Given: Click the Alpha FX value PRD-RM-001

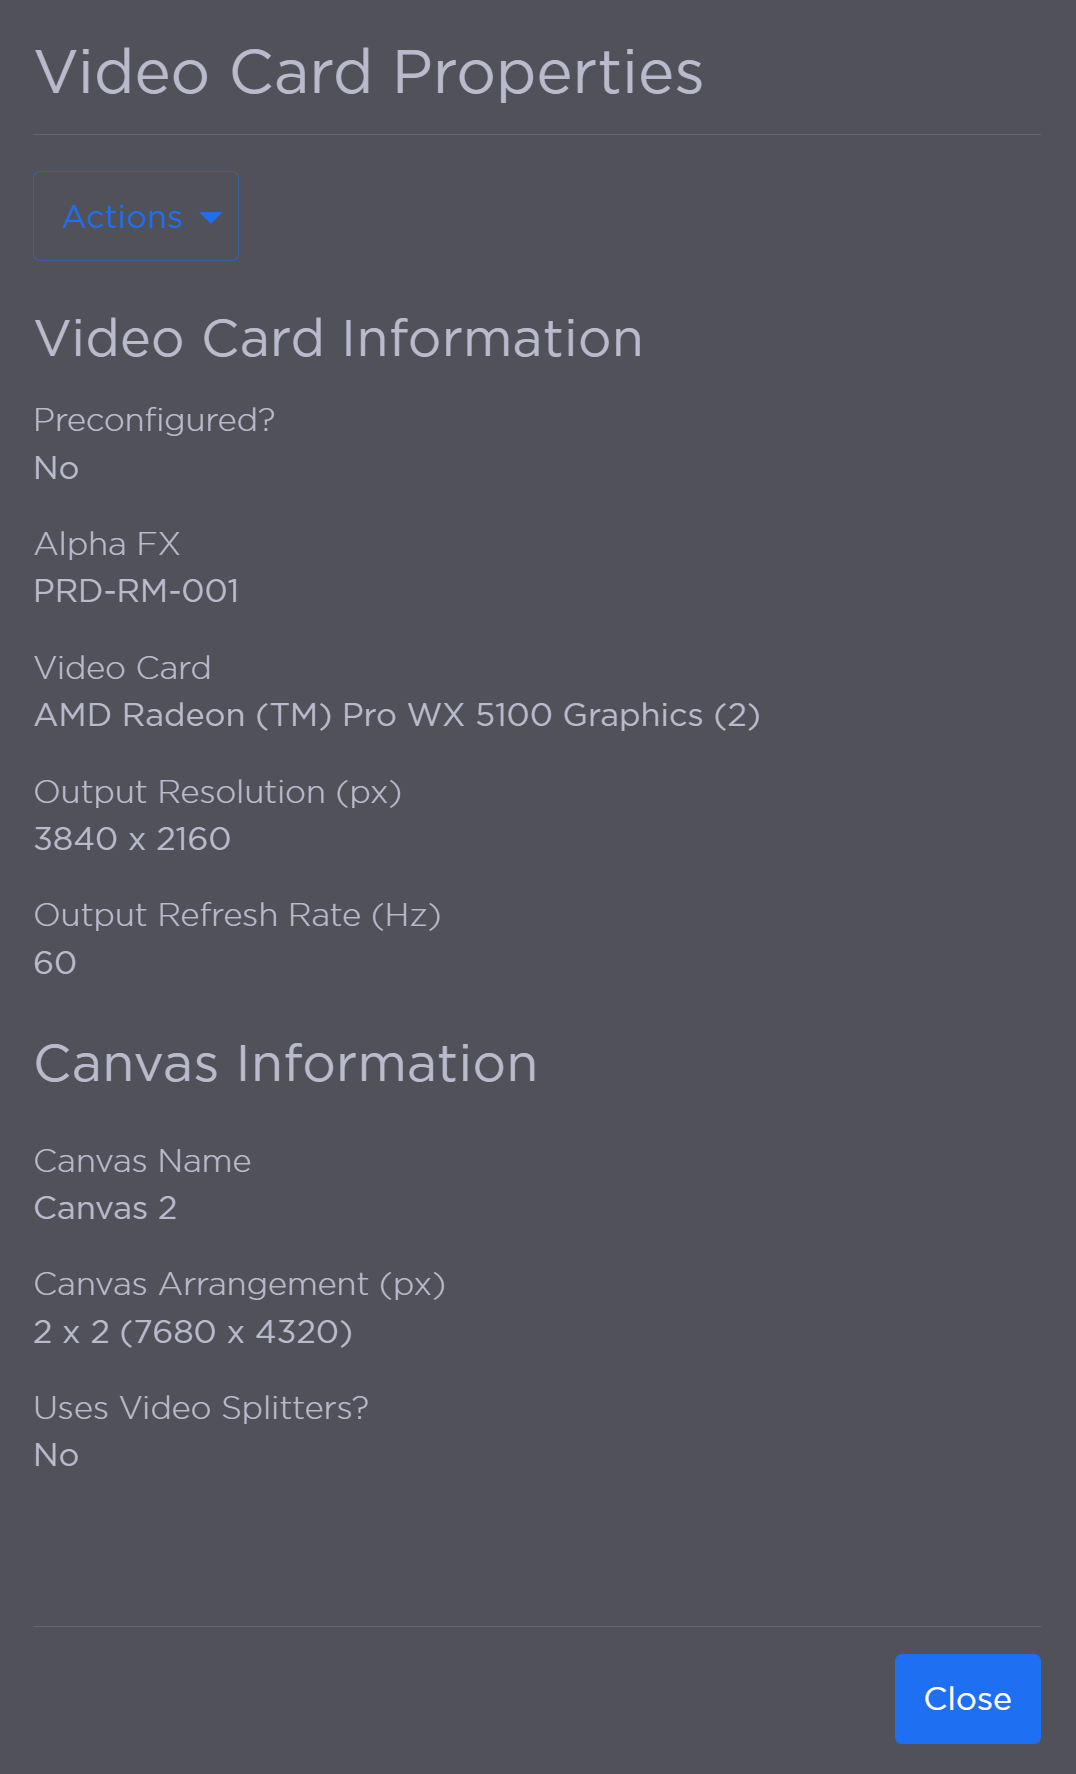Looking at the screenshot, I should click(x=137, y=591).
